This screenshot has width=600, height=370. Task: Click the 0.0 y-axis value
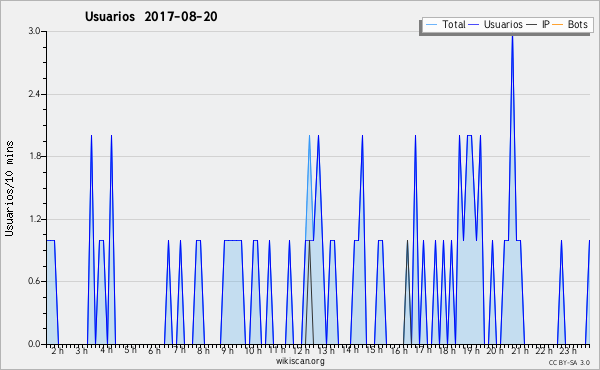pyautogui.click(x=34, y=344)
